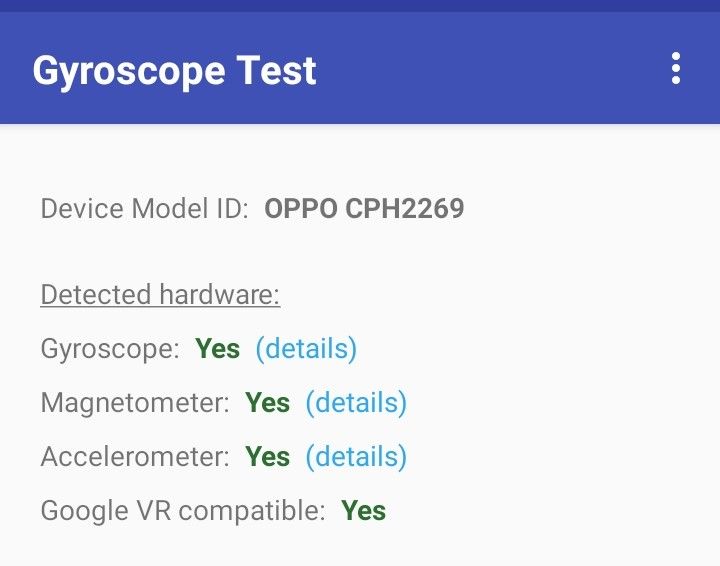Click the Accelerometer 'Yes' status
The height and width of the screenshot is (566, 720).
tap(268, 456)
